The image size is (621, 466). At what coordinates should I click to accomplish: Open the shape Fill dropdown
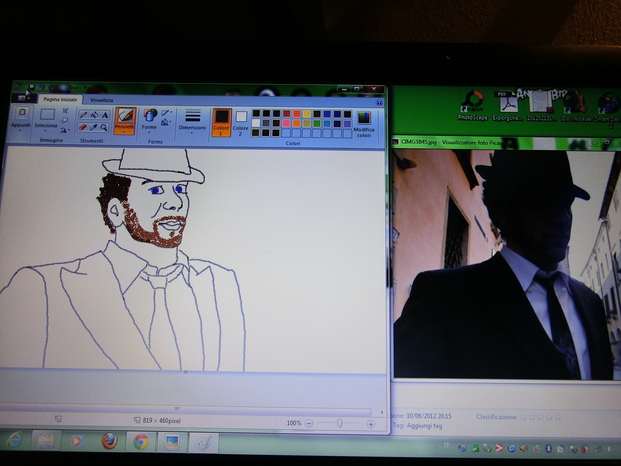167,122
